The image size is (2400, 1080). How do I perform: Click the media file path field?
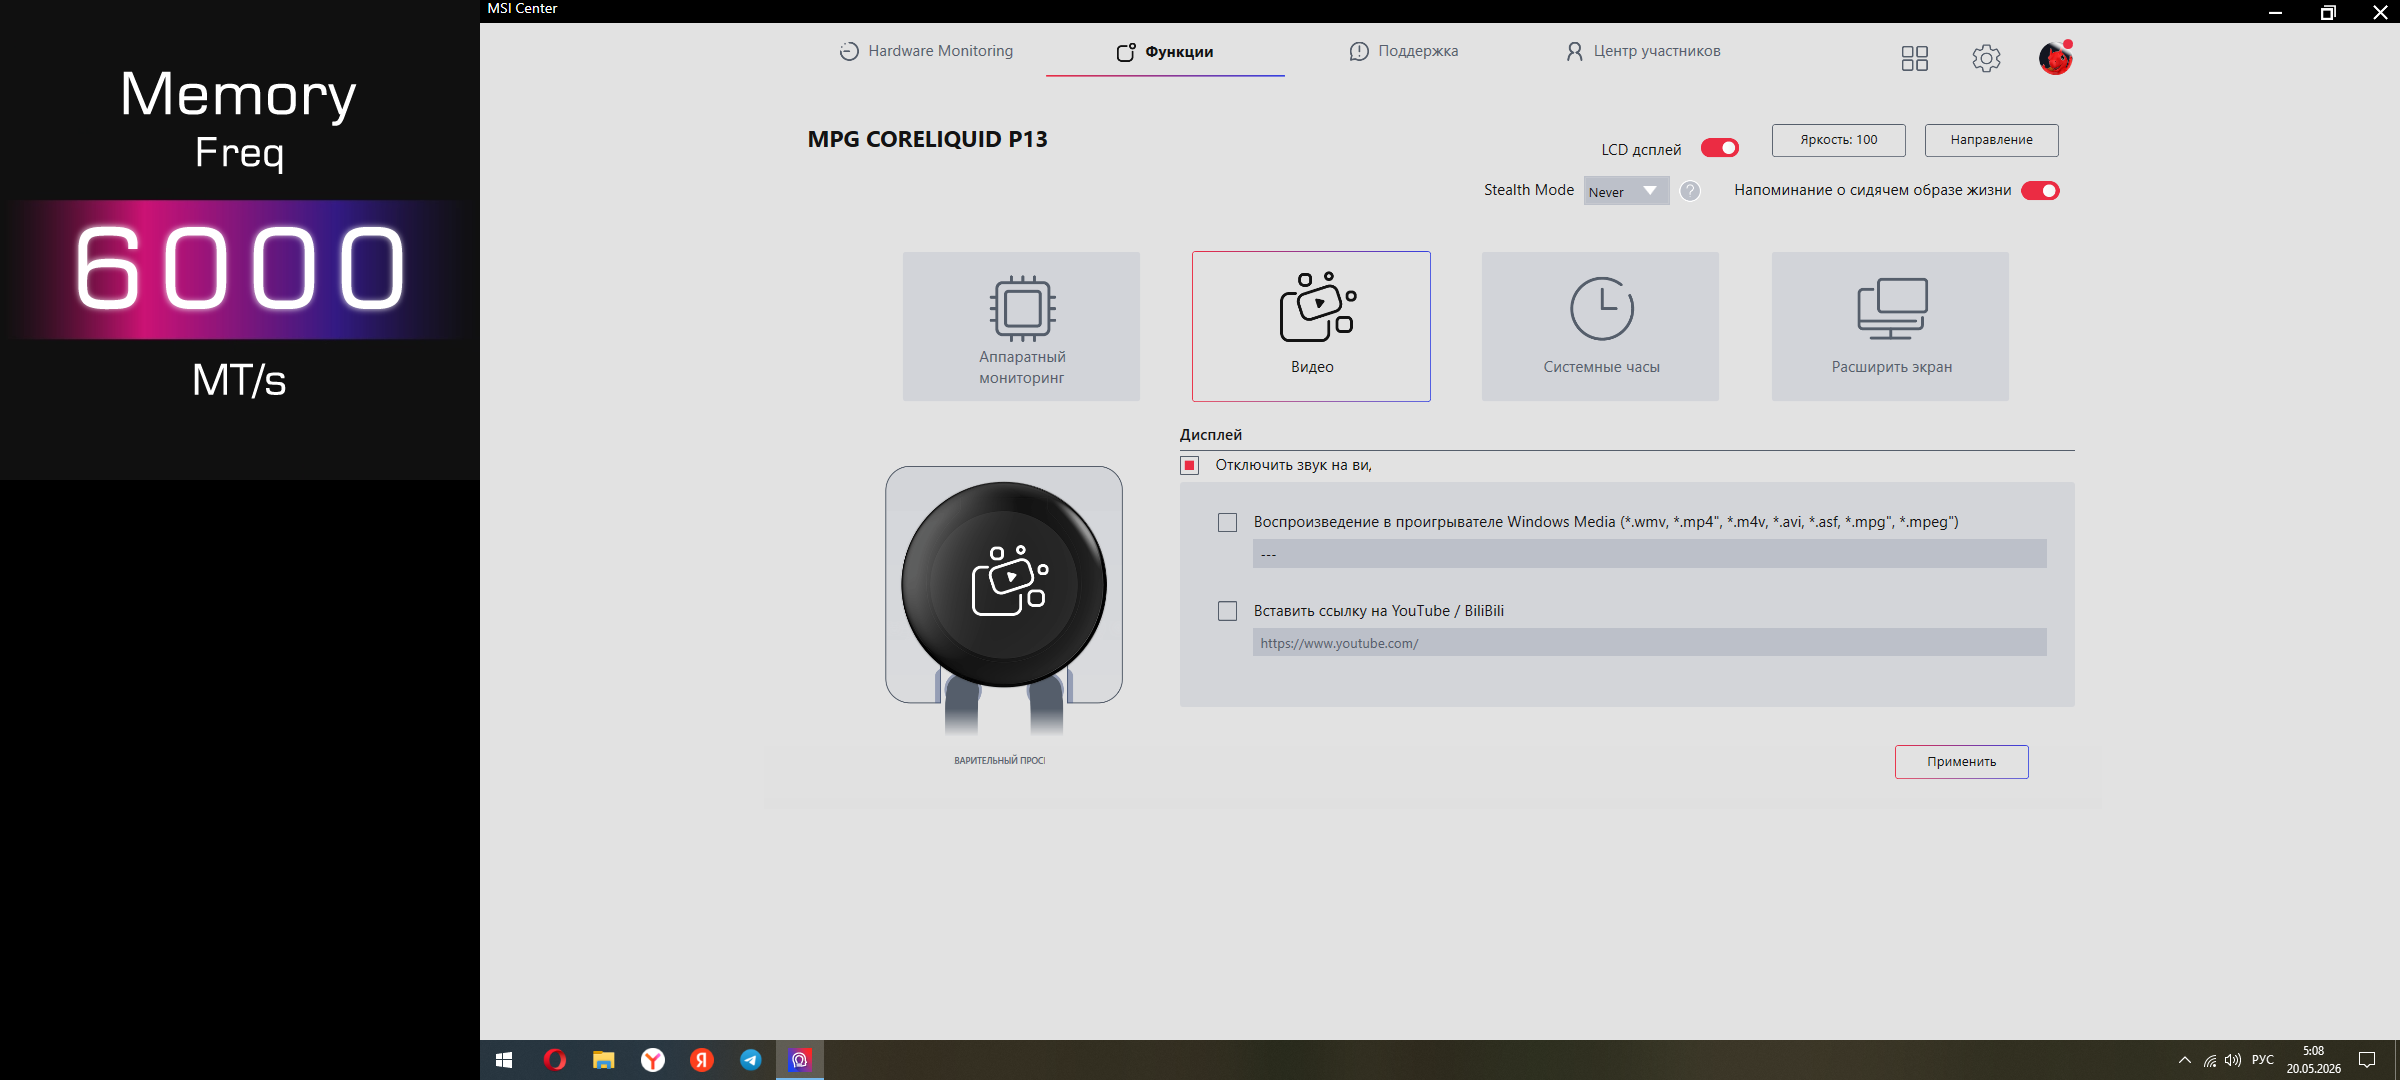(x=1649, y=554)
